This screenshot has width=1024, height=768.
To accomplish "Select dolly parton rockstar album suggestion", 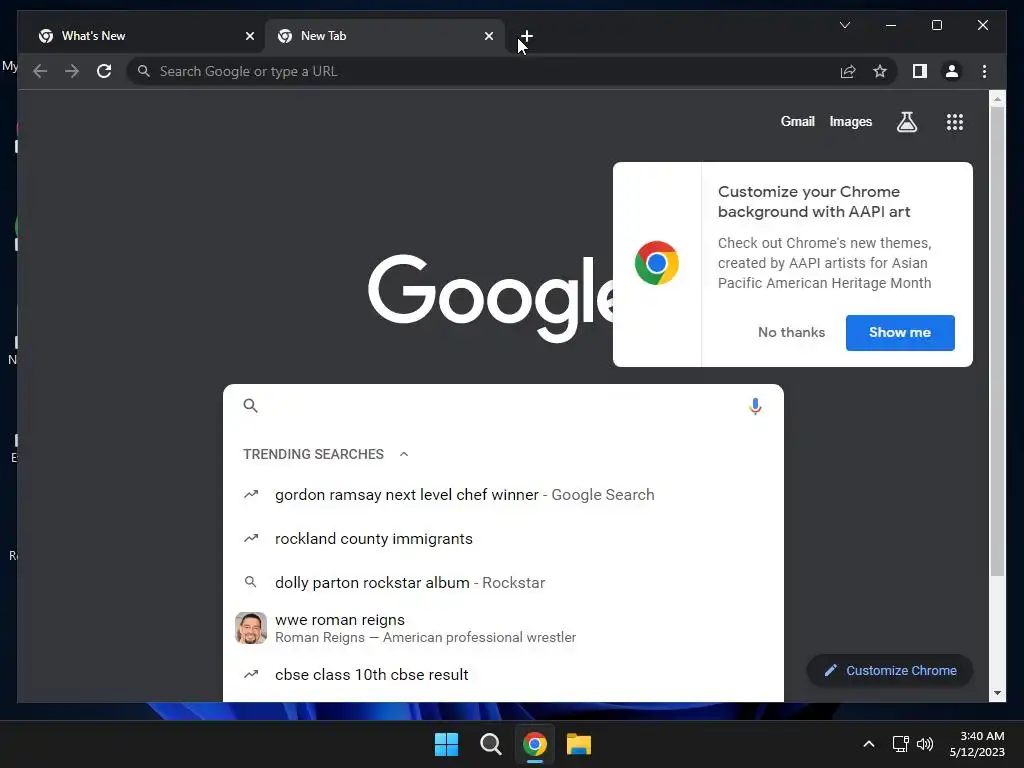I will point(503,583).
